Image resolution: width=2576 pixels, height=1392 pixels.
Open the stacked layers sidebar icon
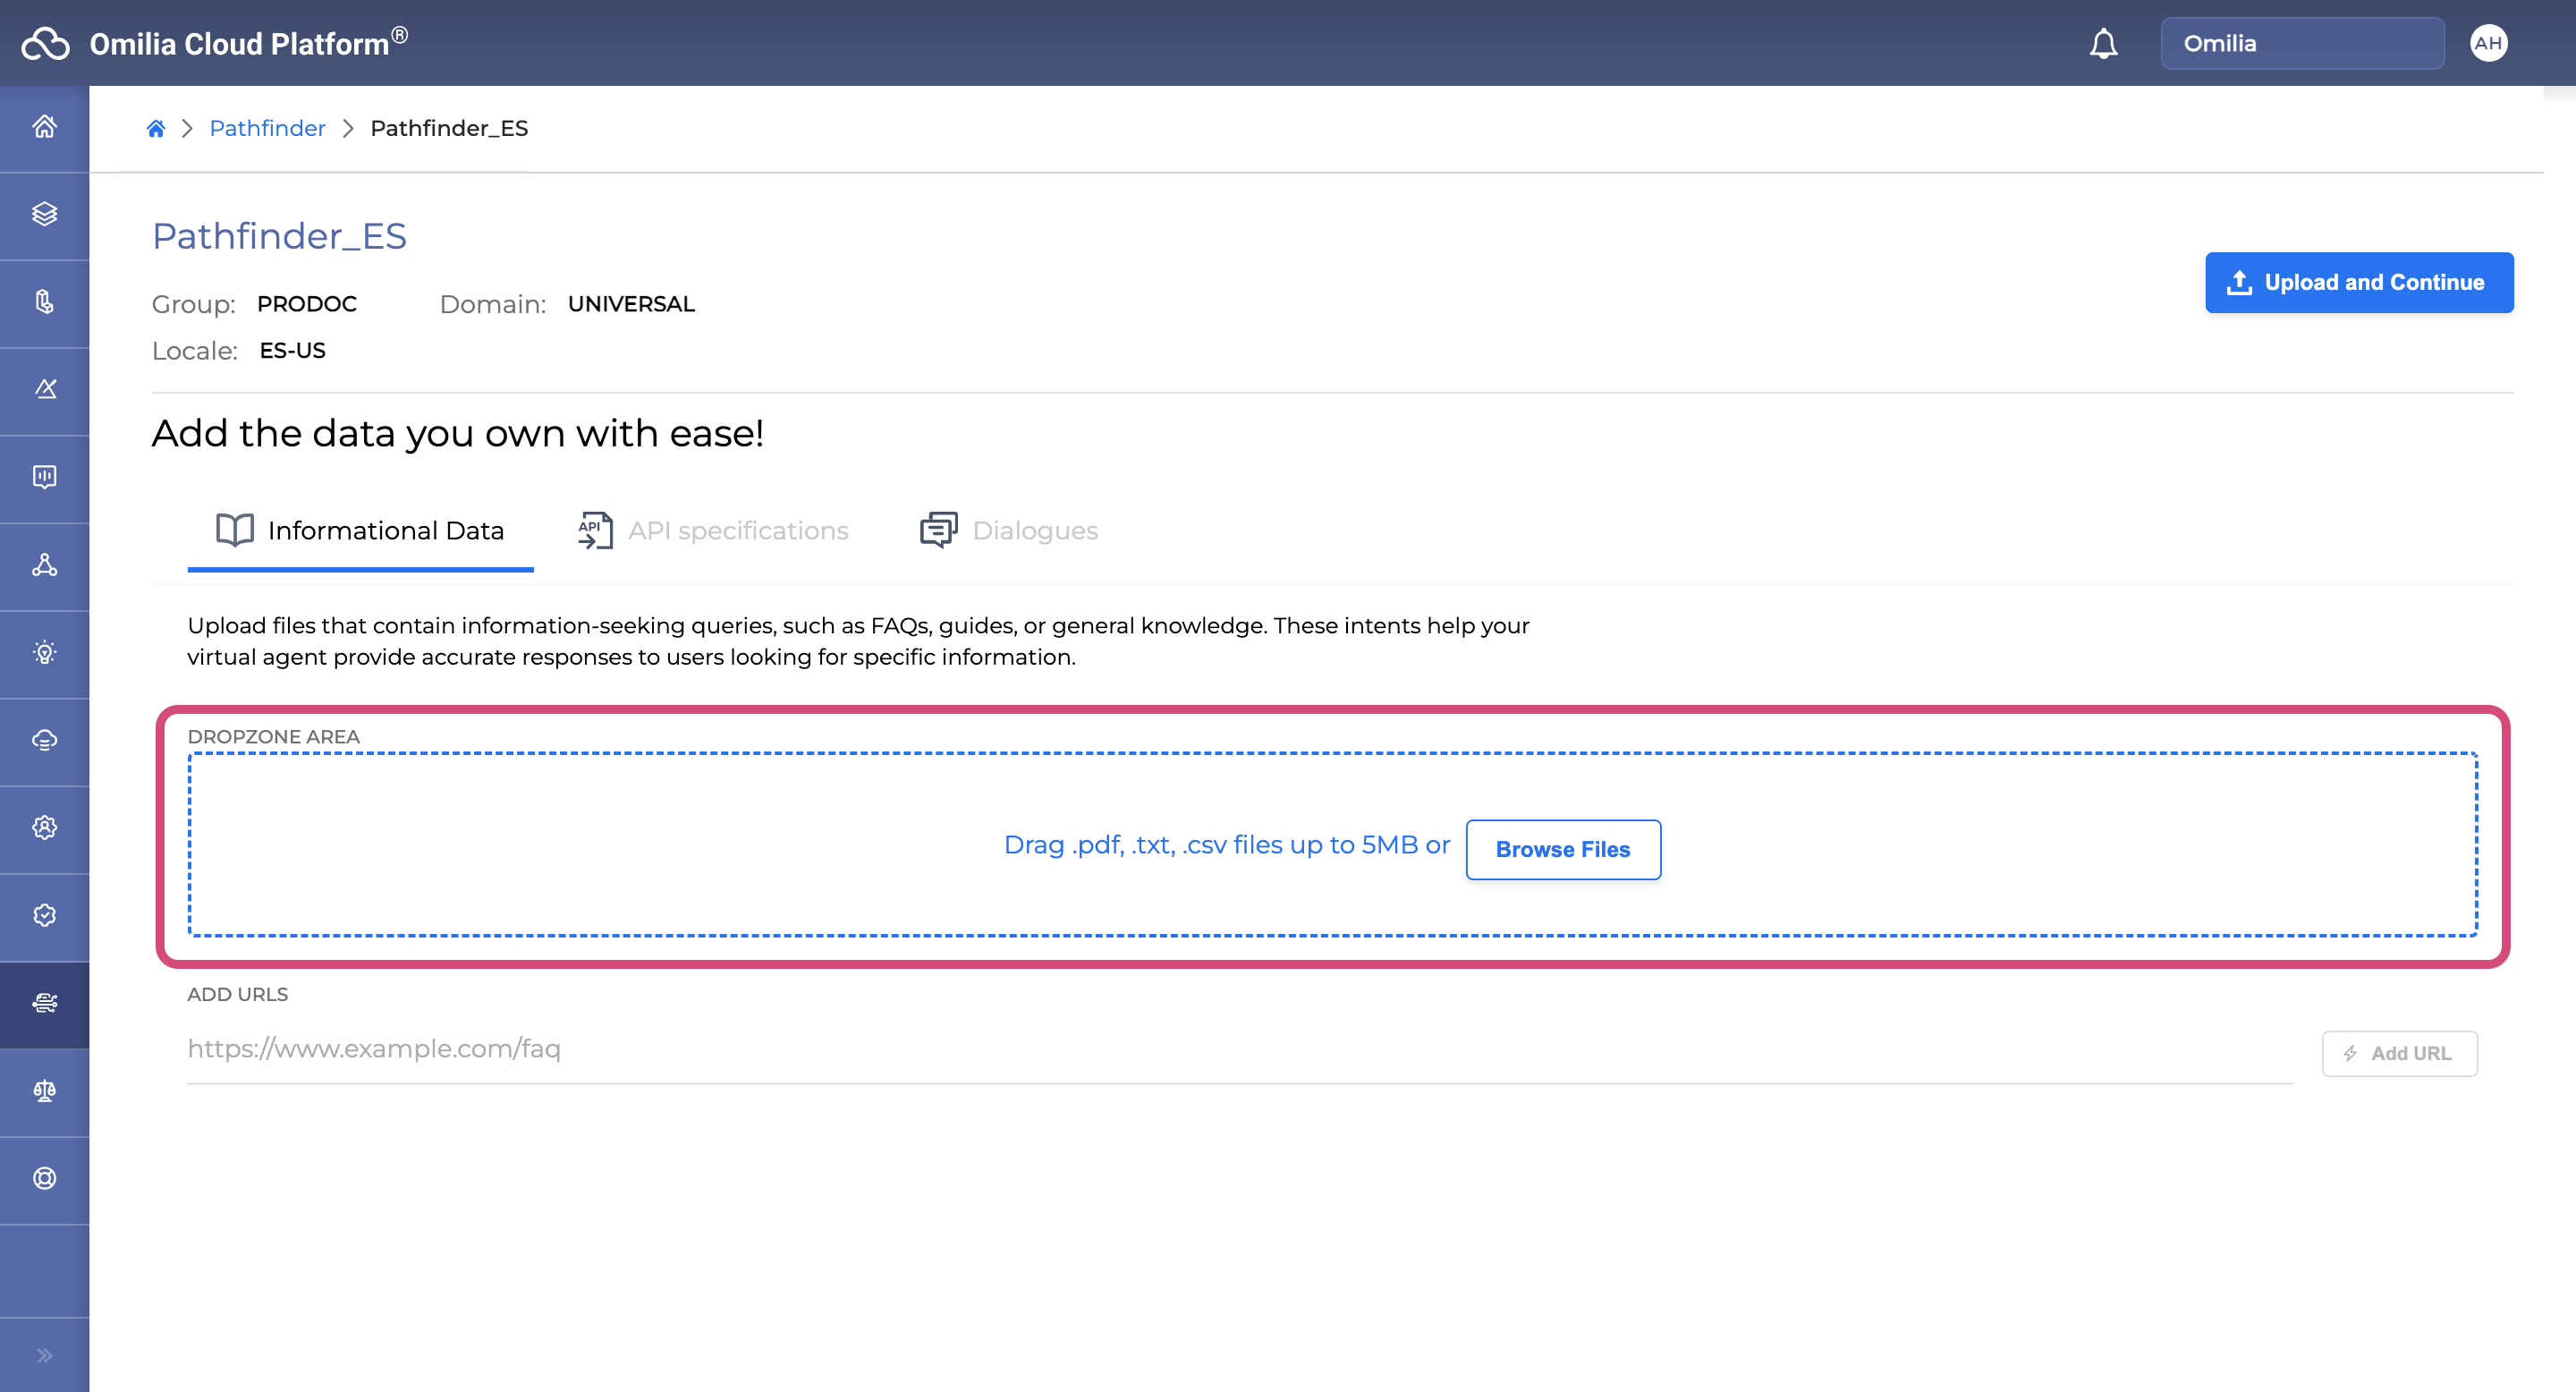pos(44,214)
